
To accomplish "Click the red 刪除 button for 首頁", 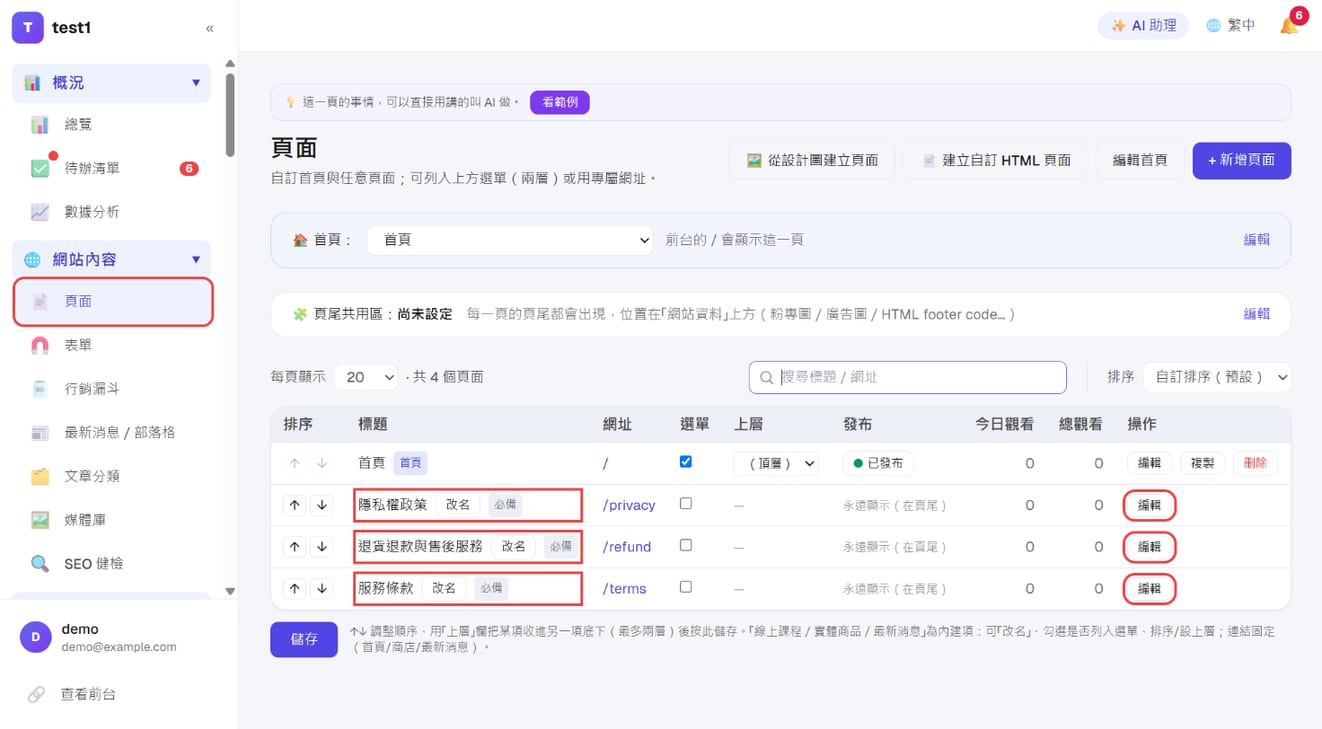I will tap(1255, 463).
